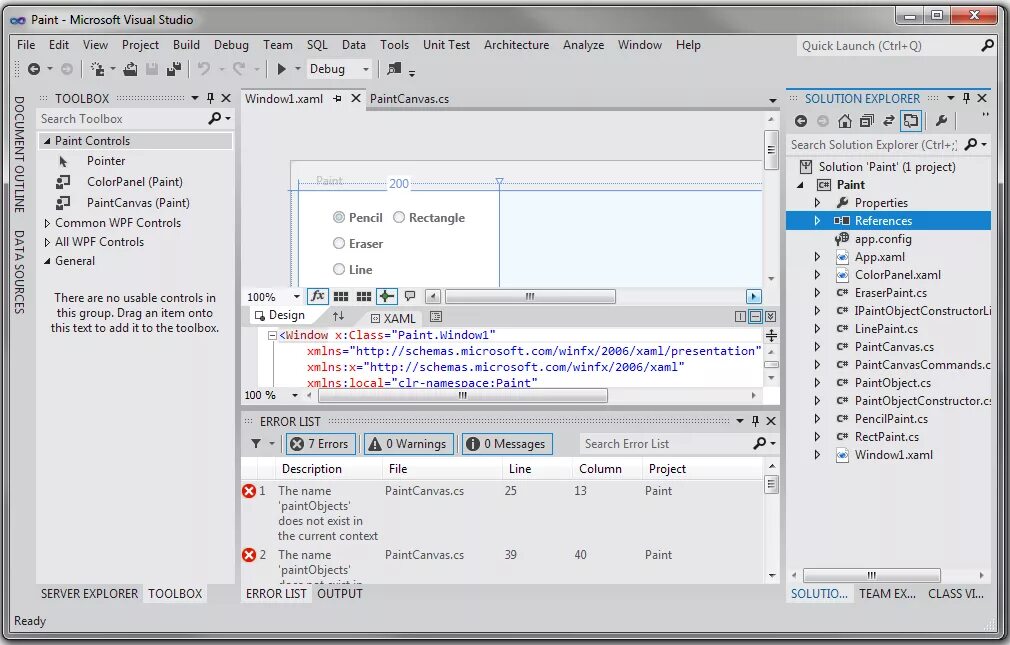1010x645 pixels.
Task: Expand Common WPF Controls toolbox group
Action: click(47, 223)
